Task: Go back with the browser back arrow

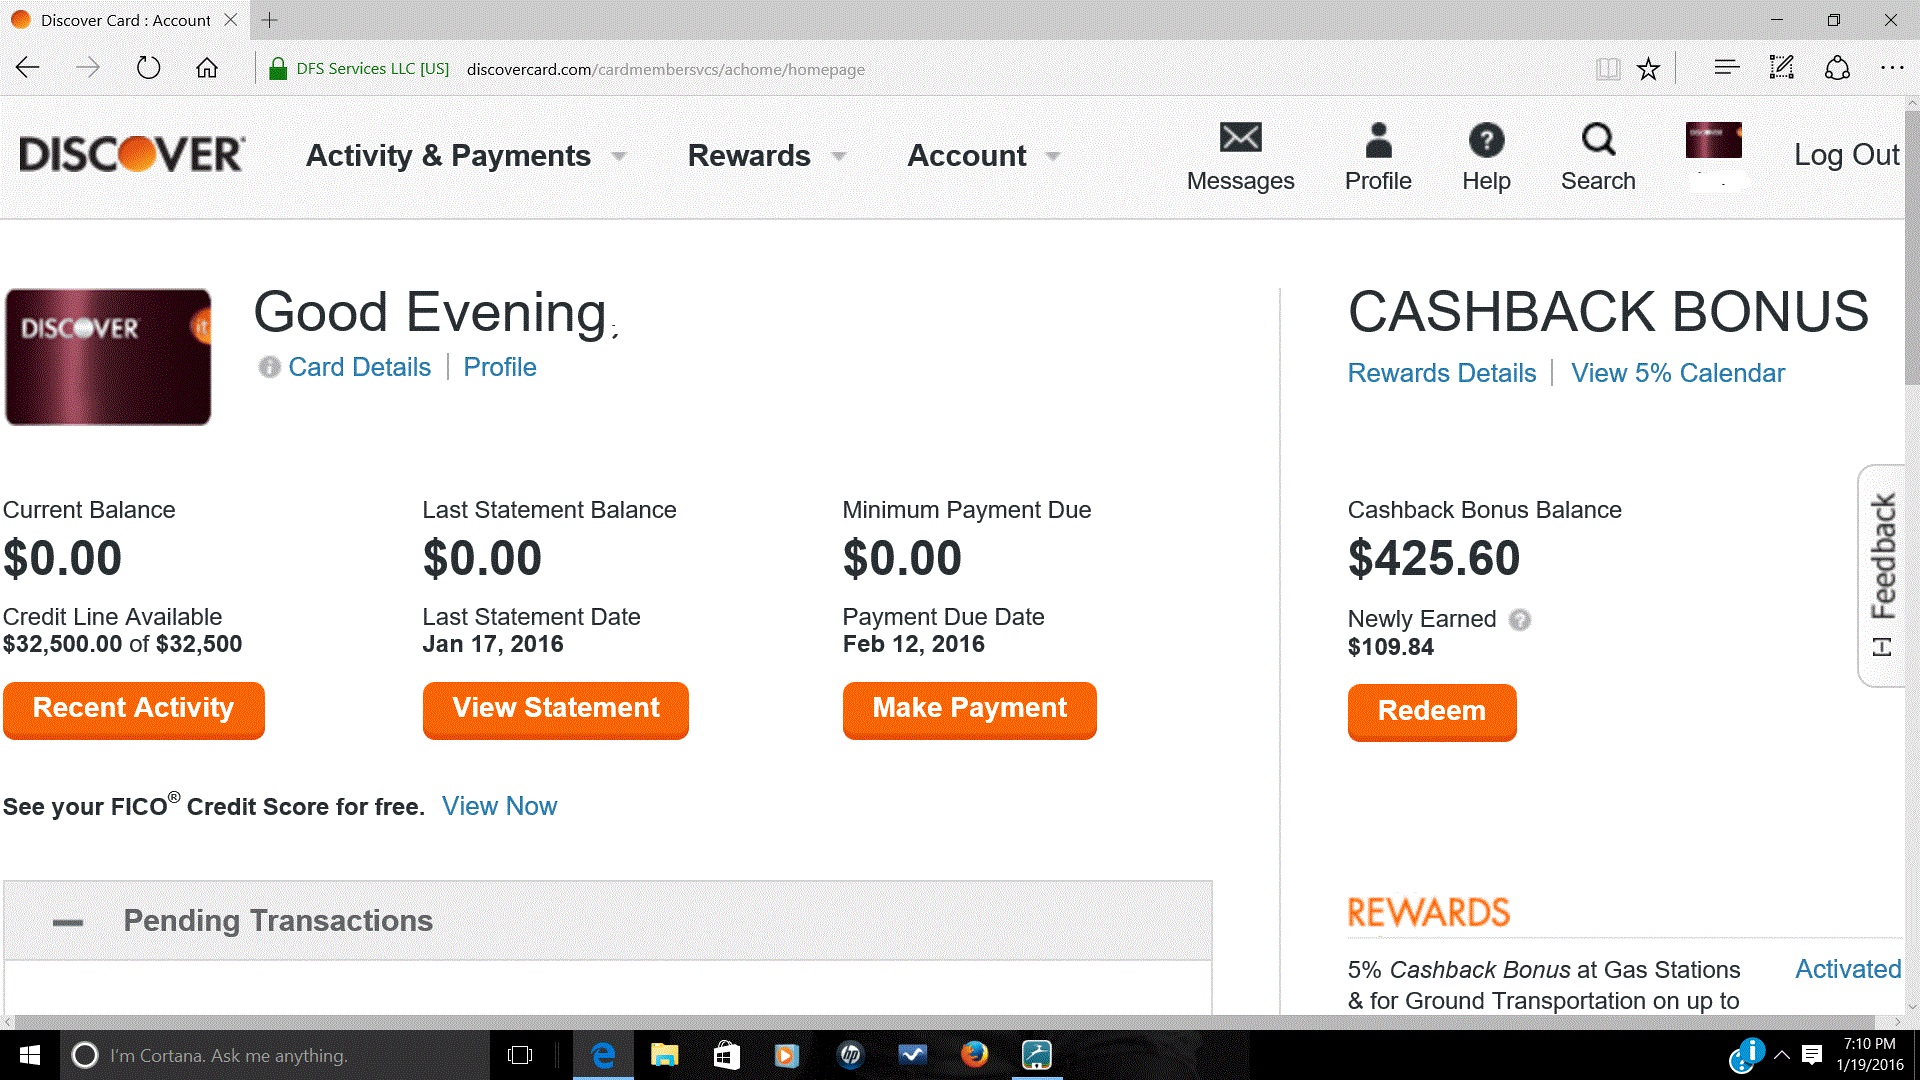Action: 28,68
